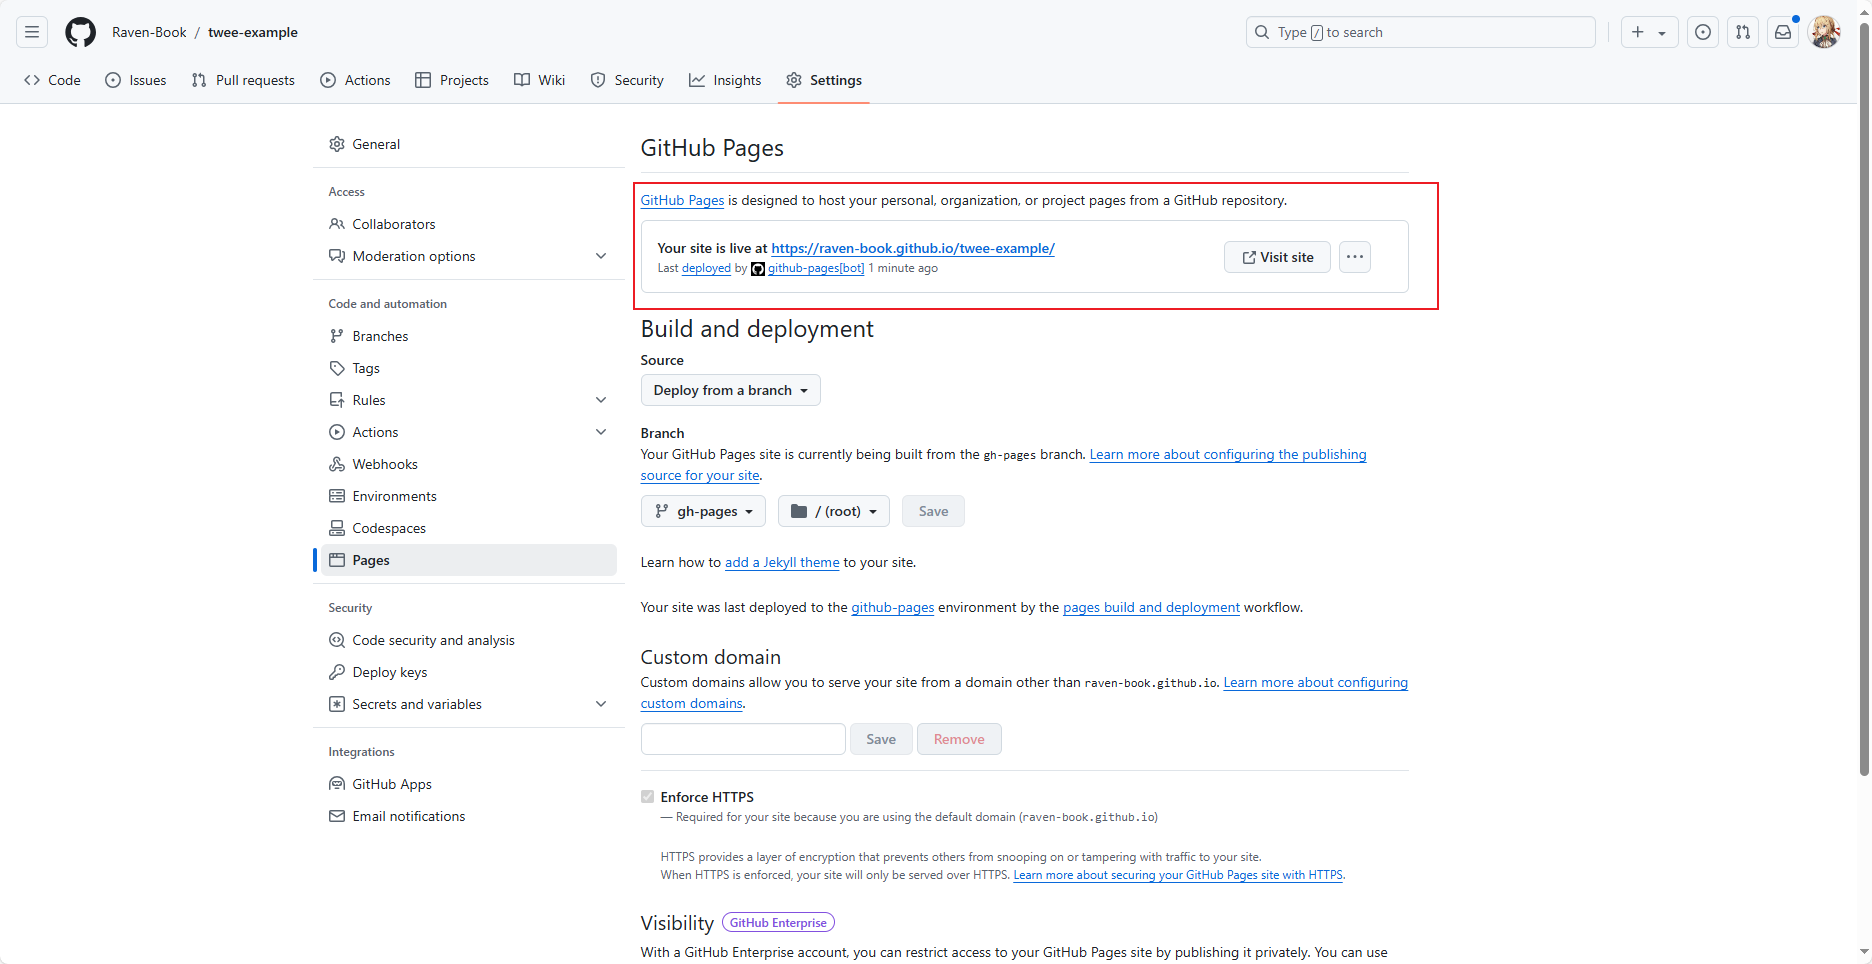The height and width of the screenshot is (964, 1872).
Task: Go to Raven-Book owner link
Action: click(149, 32)
